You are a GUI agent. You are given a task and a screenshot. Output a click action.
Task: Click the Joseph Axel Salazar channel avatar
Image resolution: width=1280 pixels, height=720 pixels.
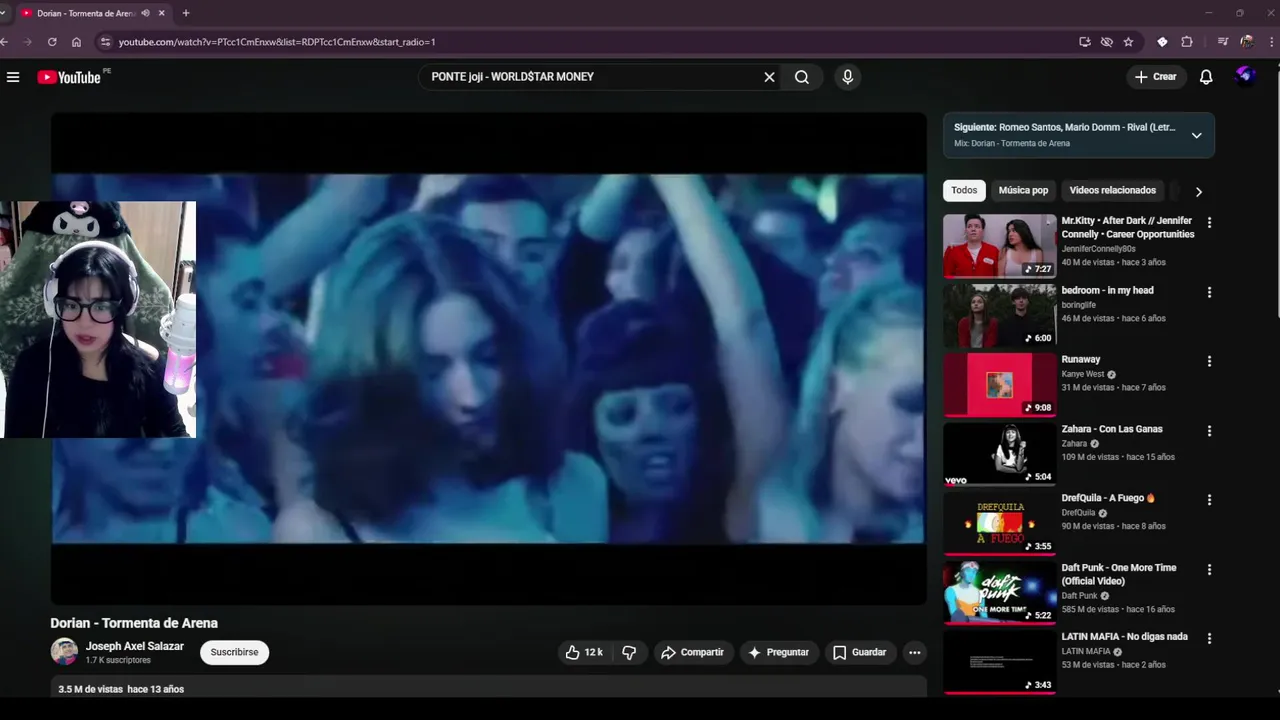pyautogui.click(x=64, y=651)
